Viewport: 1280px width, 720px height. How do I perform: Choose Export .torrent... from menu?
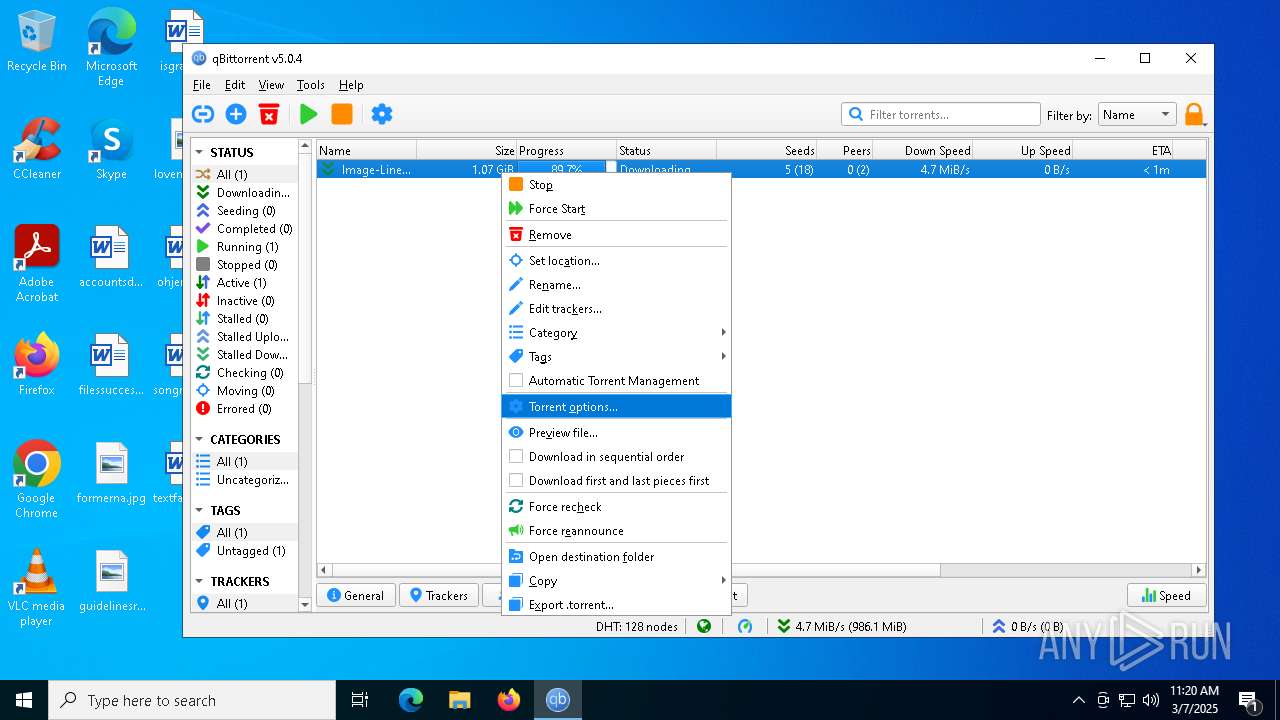[616, 604]
